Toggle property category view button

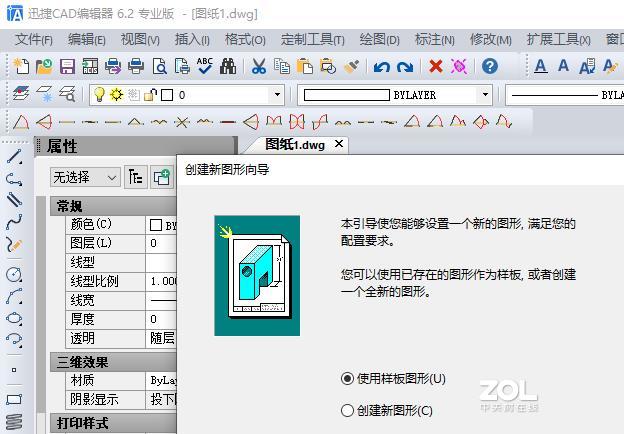(136, 177)
